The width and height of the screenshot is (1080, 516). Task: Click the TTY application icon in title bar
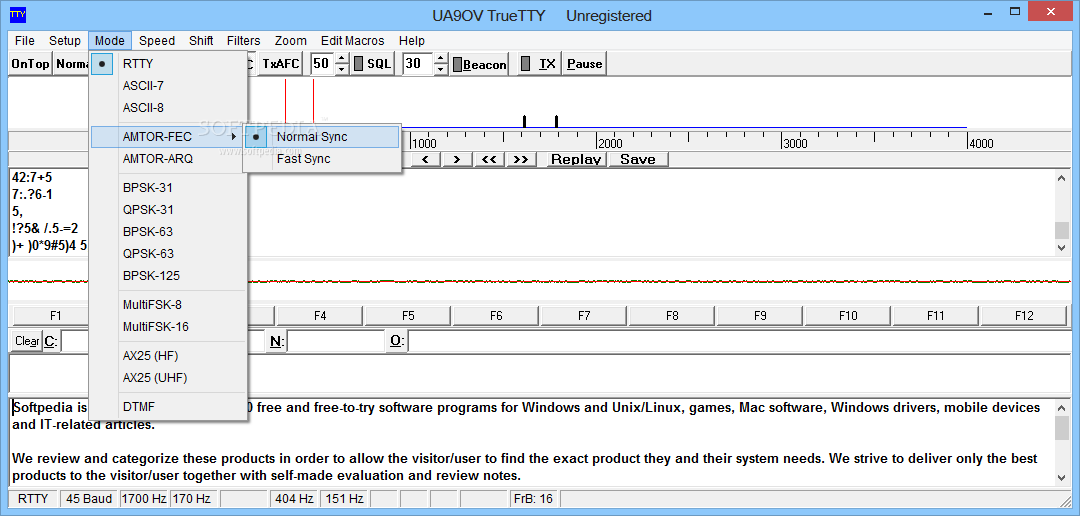(x=18, y=14)
